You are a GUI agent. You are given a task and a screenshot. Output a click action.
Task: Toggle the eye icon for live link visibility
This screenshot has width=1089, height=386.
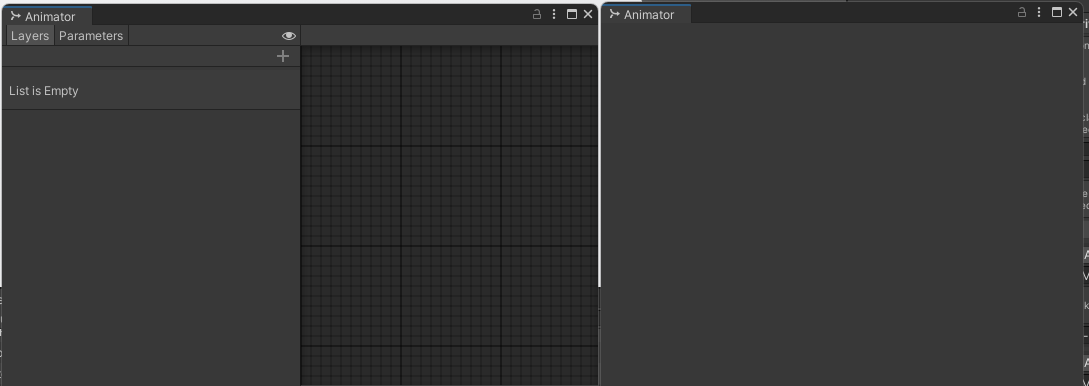coord(289,36)
